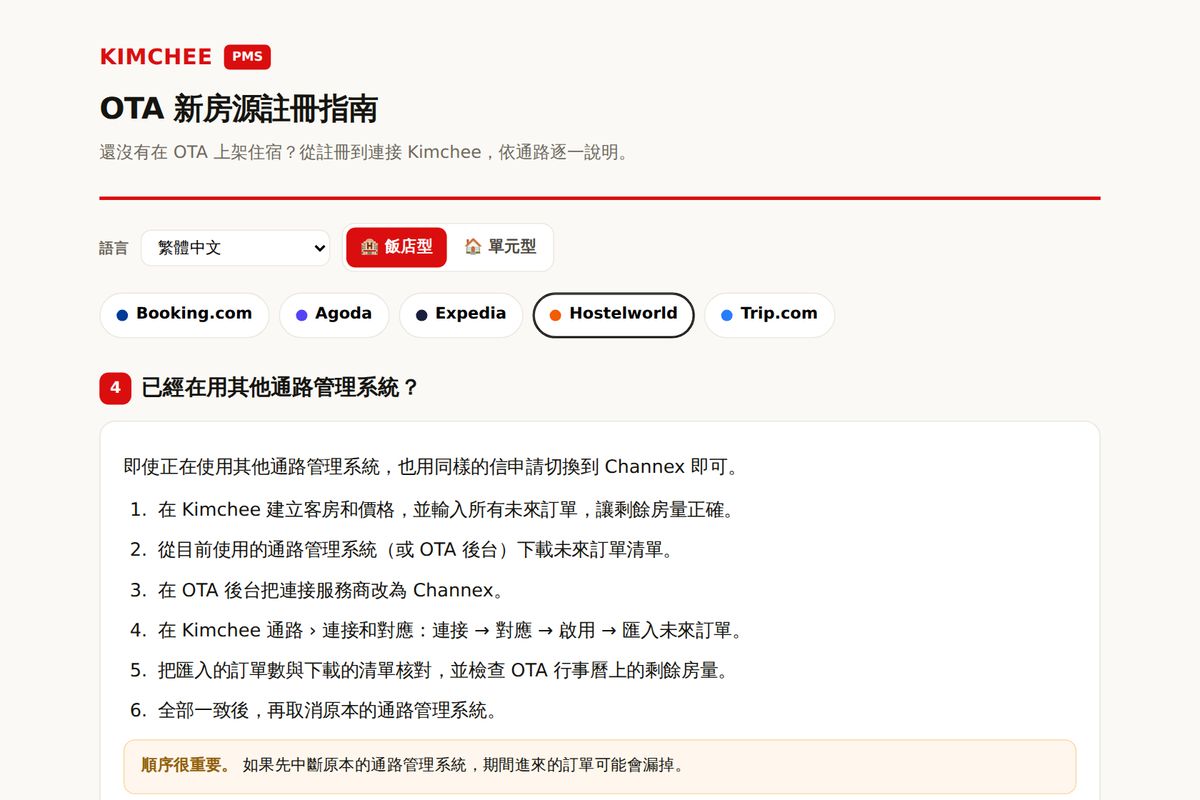Viewport: 1200px width, 800px height.
Task: Switch to the 單元型 property type
Action: 500,247
